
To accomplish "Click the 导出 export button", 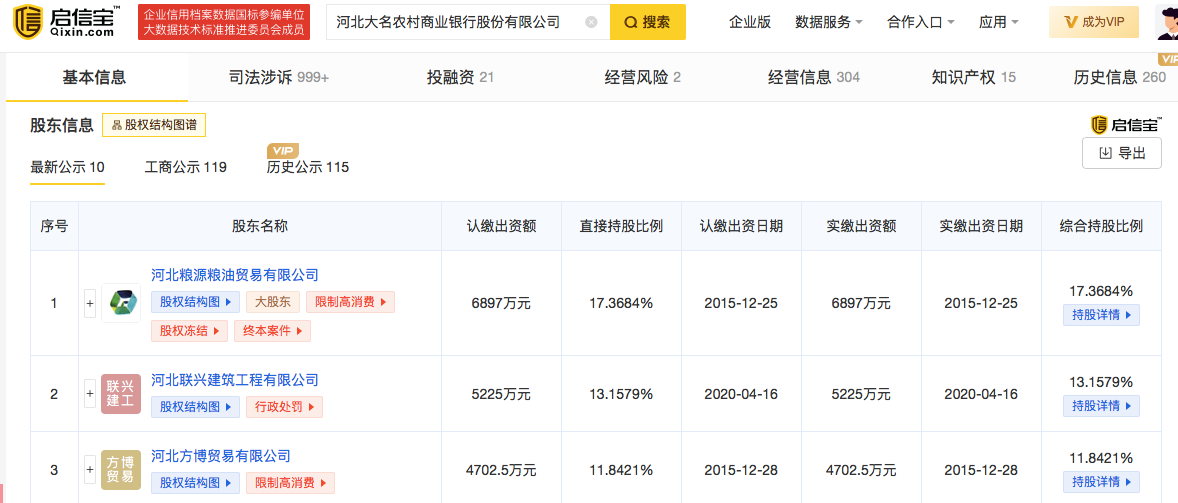I will [x=1121, y=153].
